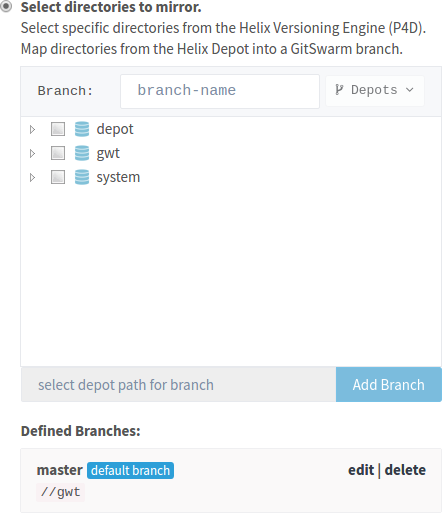442x513 pixels.
Task: Edit the master branch
Action: pyautogui.click(x=361, y=470)
